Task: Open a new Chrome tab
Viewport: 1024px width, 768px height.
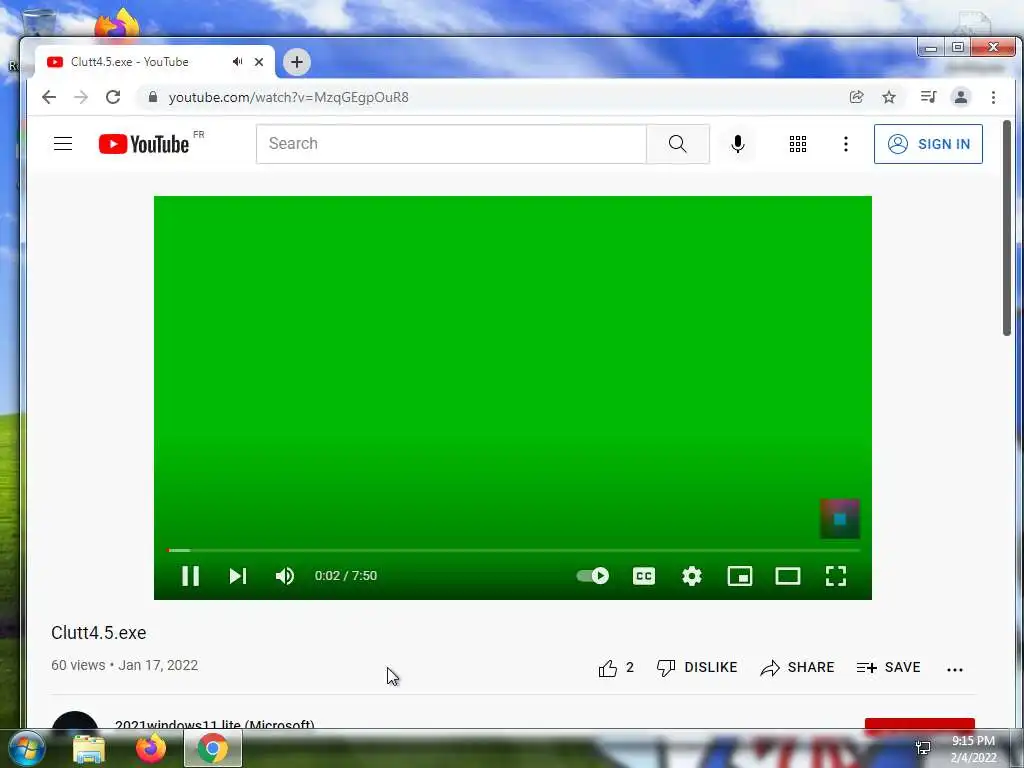Action: pos(296,62)
